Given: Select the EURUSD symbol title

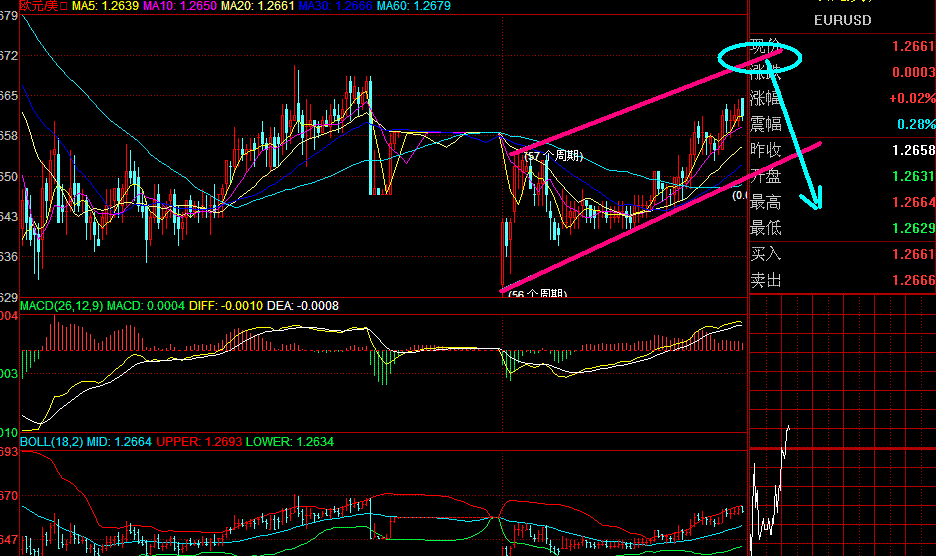Looking at the screenshot, I should click(x=842, y=20).
